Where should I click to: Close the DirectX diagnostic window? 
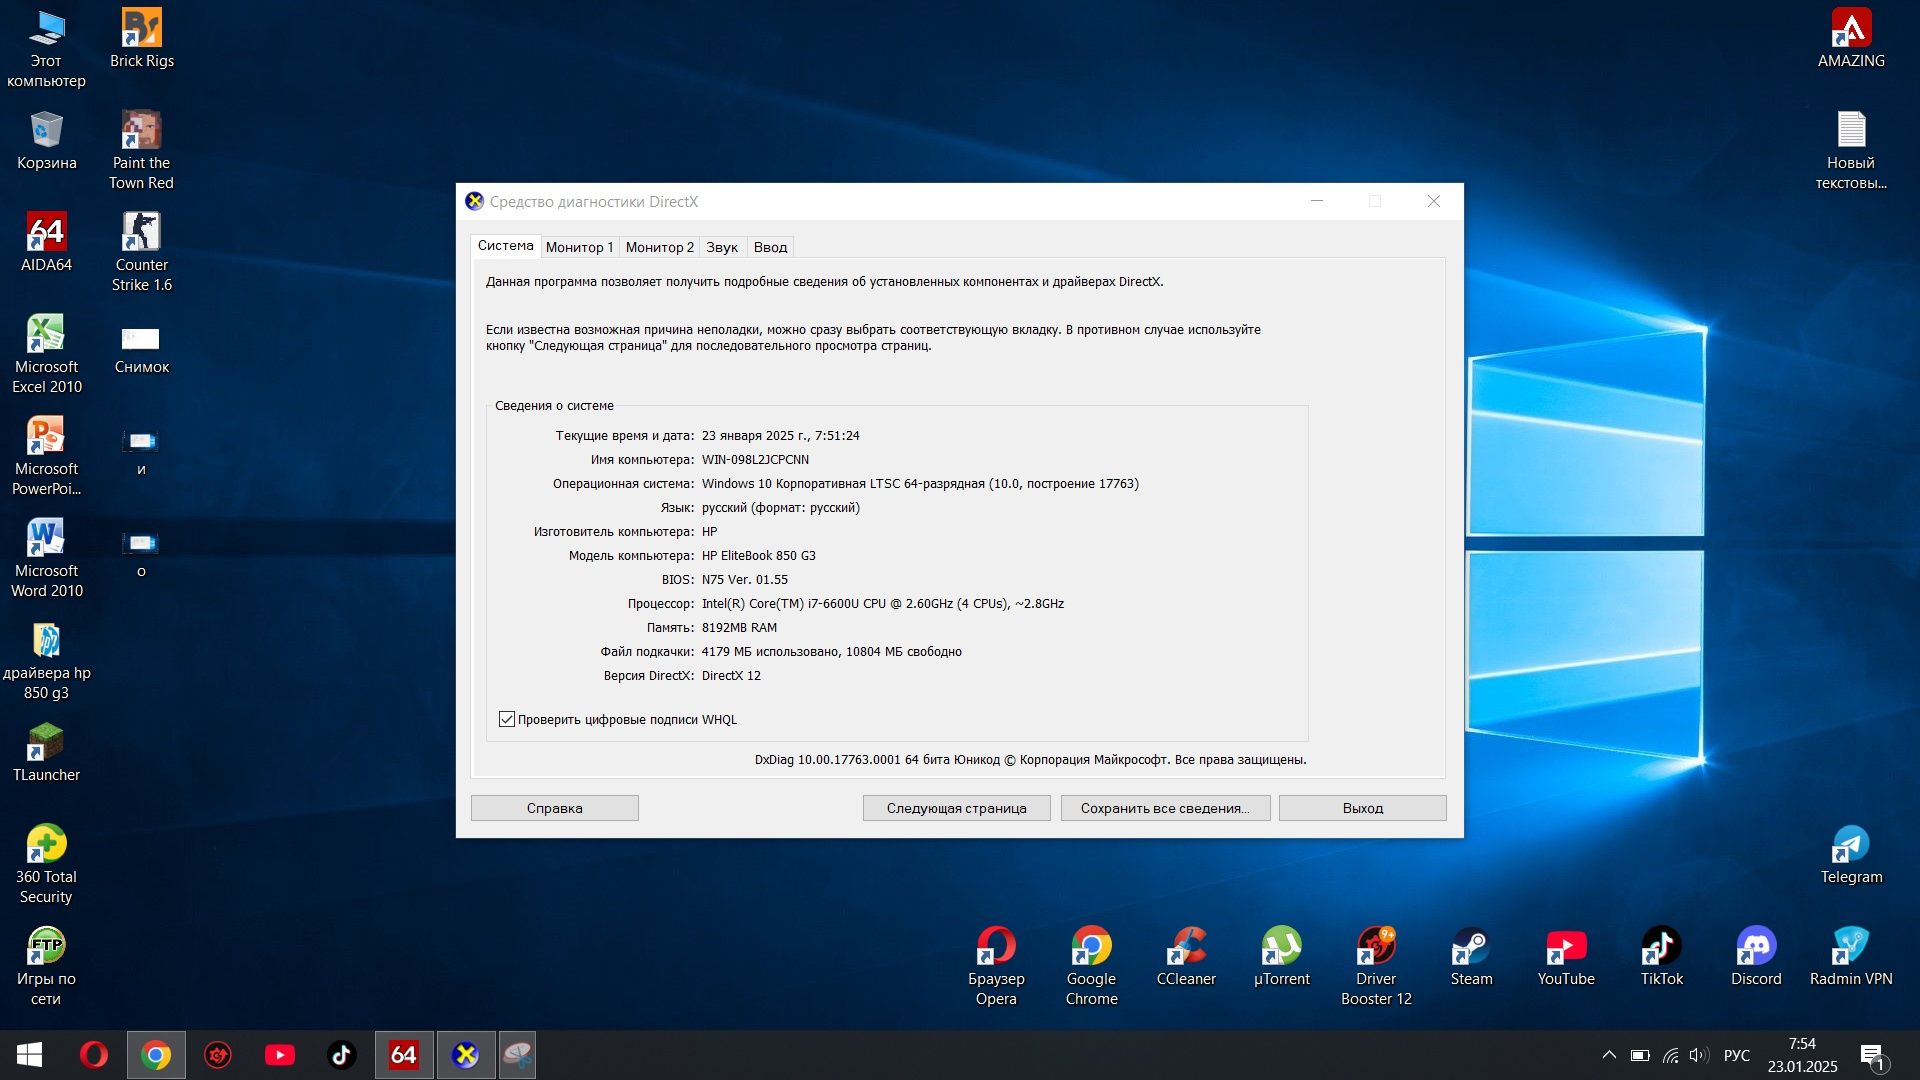[x=1433, y=201]
